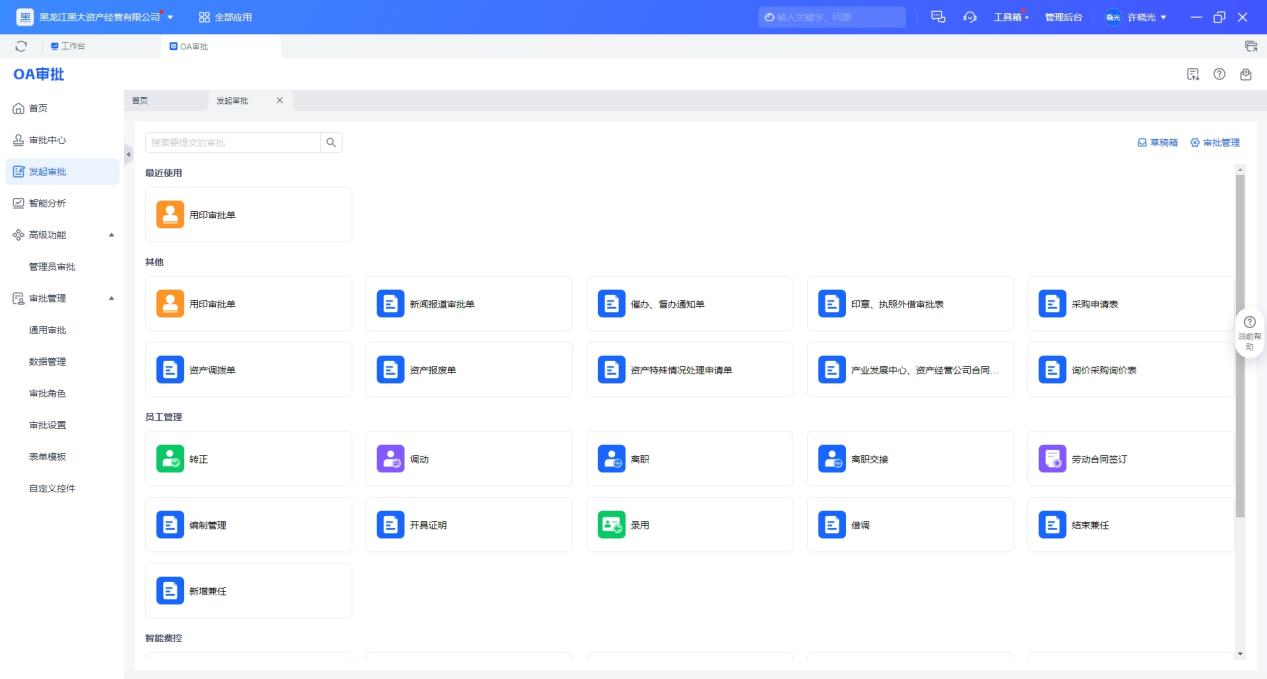
Task: Click the 用印审批单 icon under 最近使用
Action: click(170, 214)
